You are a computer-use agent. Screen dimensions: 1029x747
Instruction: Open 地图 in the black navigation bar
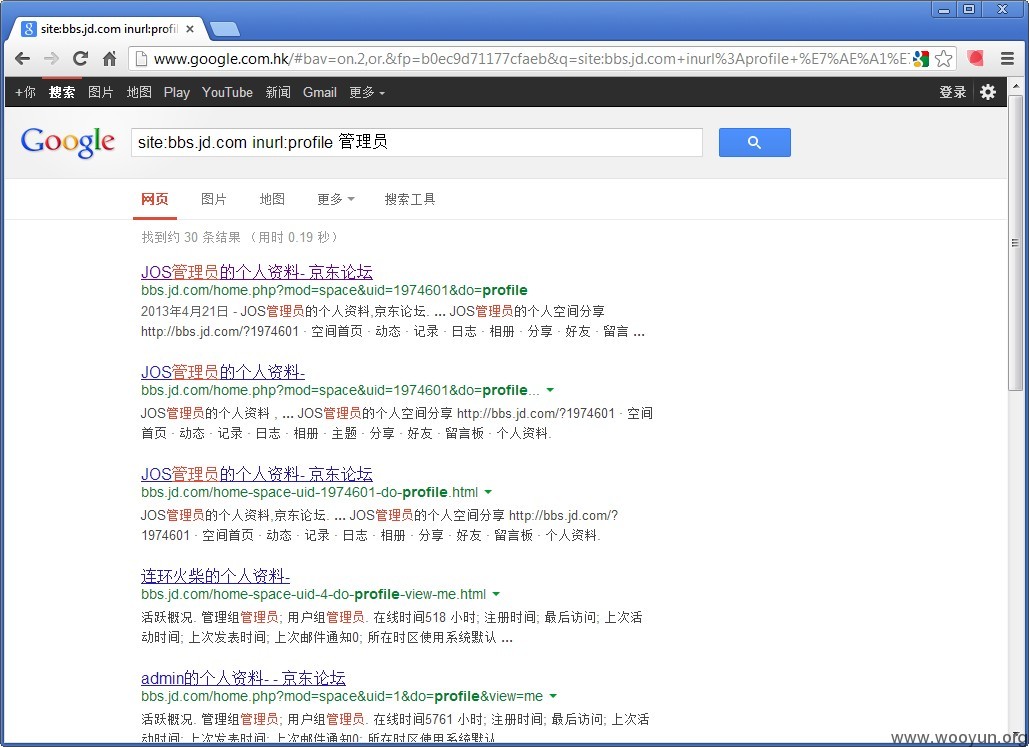tap(138, 92)
